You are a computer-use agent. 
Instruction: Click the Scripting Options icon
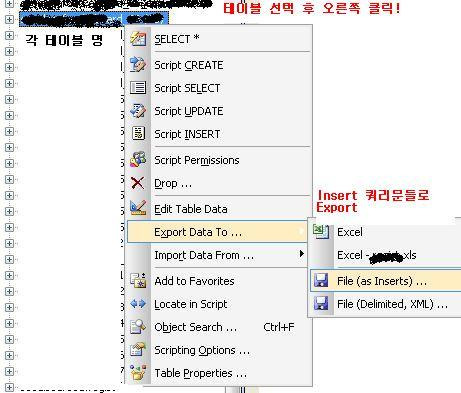click(138, 350)
